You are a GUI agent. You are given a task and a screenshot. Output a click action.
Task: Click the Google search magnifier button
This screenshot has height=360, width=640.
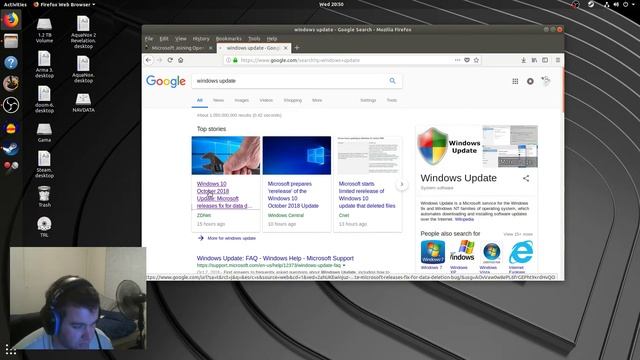click(x=392, y=81)
